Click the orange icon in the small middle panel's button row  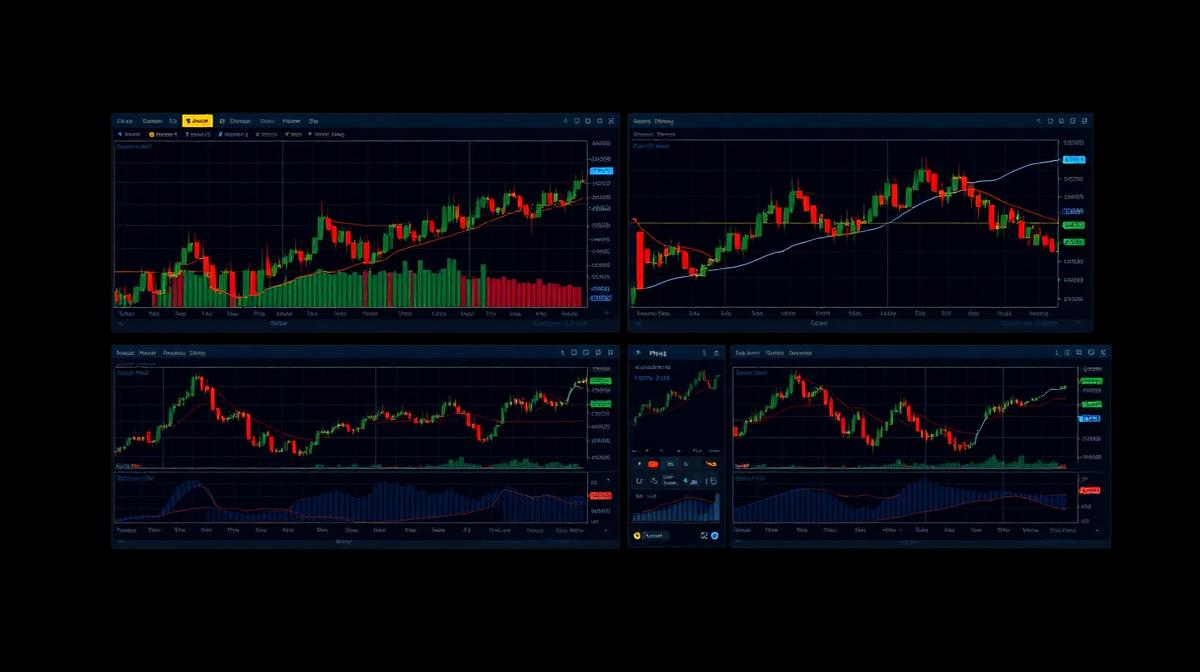712,463
